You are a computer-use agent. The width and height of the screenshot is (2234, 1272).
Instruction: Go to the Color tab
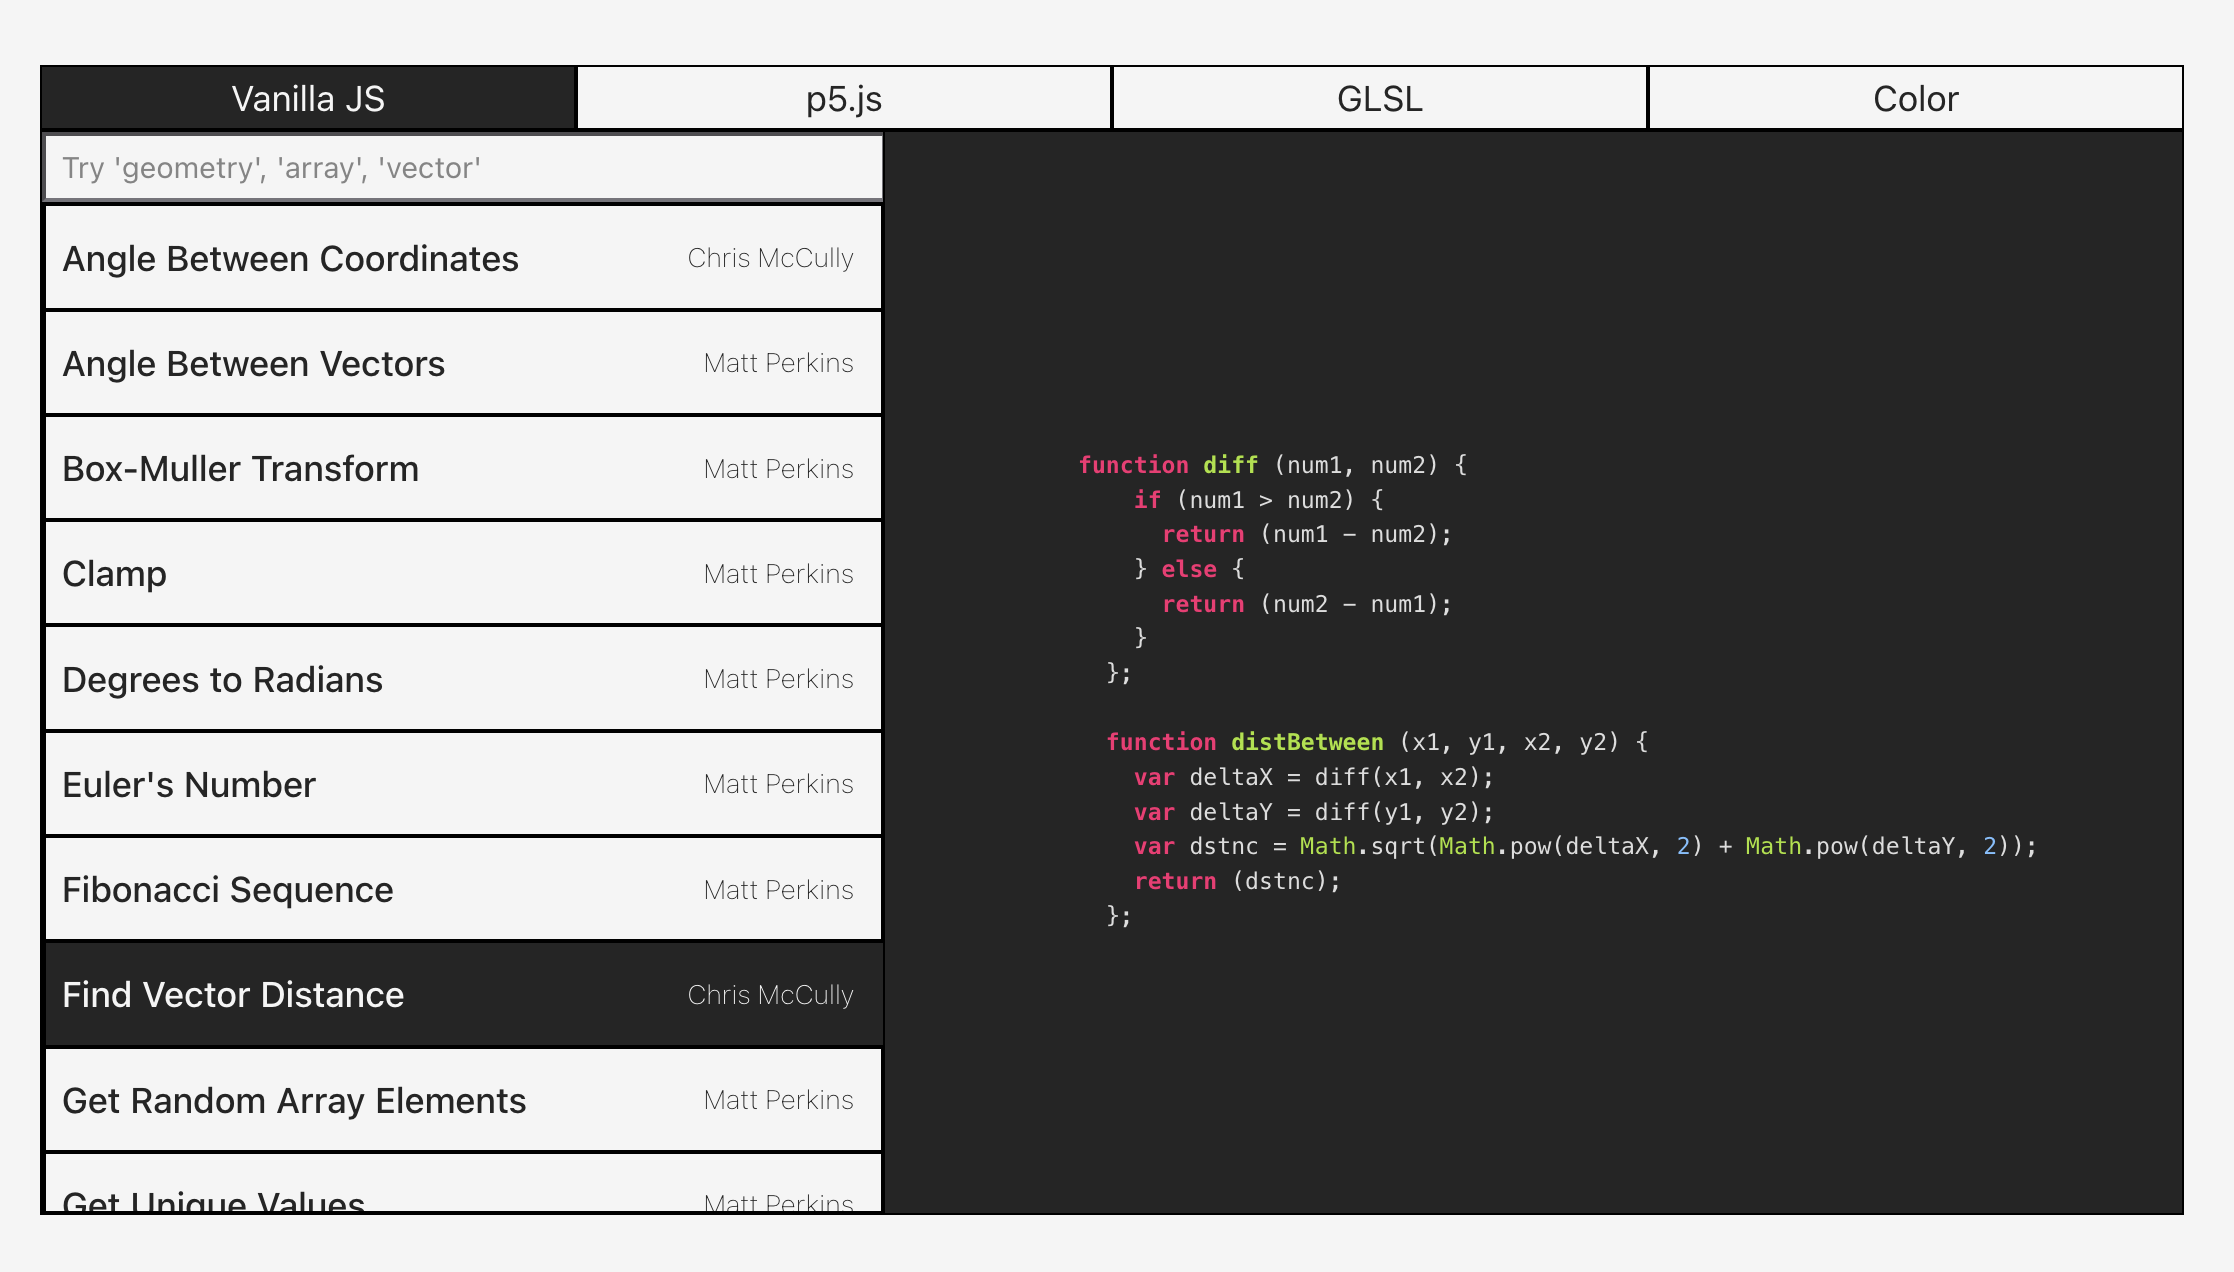1915,99
